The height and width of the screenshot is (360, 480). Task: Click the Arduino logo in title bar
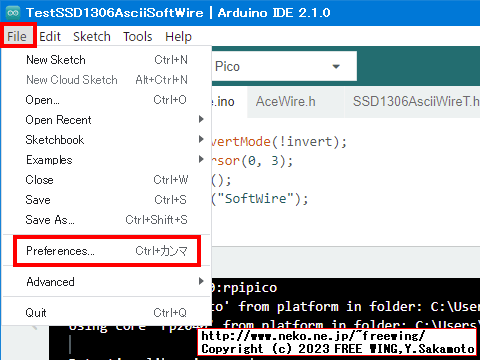13,13
